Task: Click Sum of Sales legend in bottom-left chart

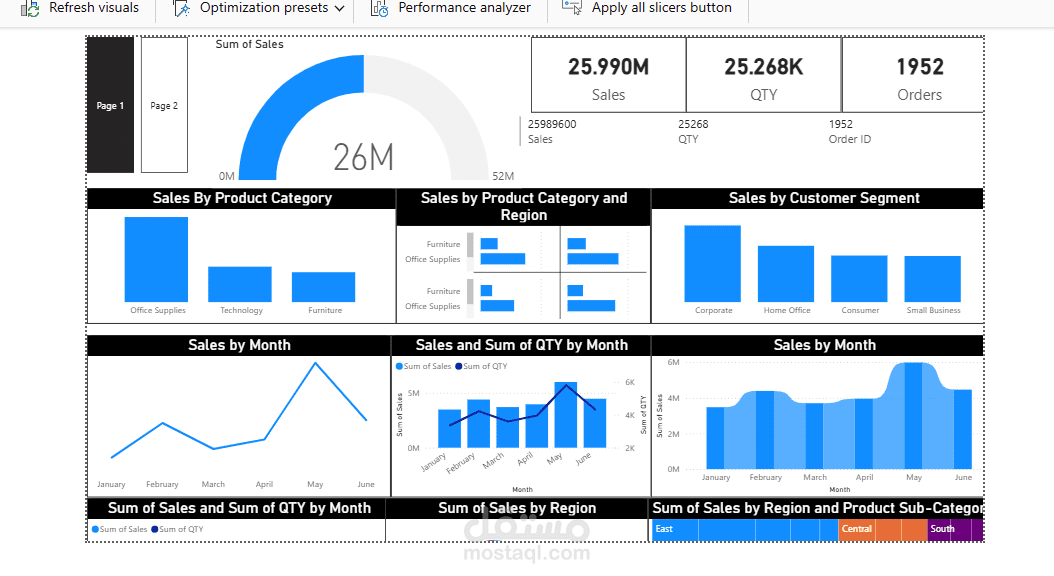Action: [119, 530]
